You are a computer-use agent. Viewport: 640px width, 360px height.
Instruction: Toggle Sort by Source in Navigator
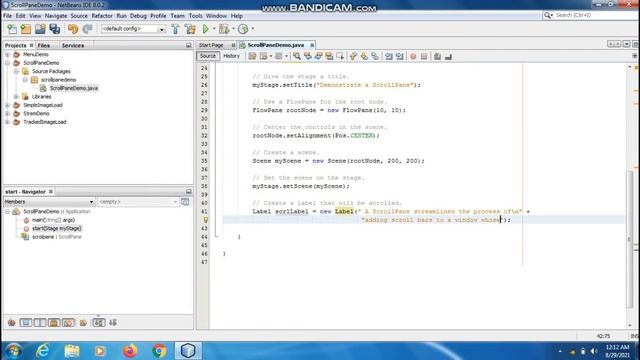113,323
